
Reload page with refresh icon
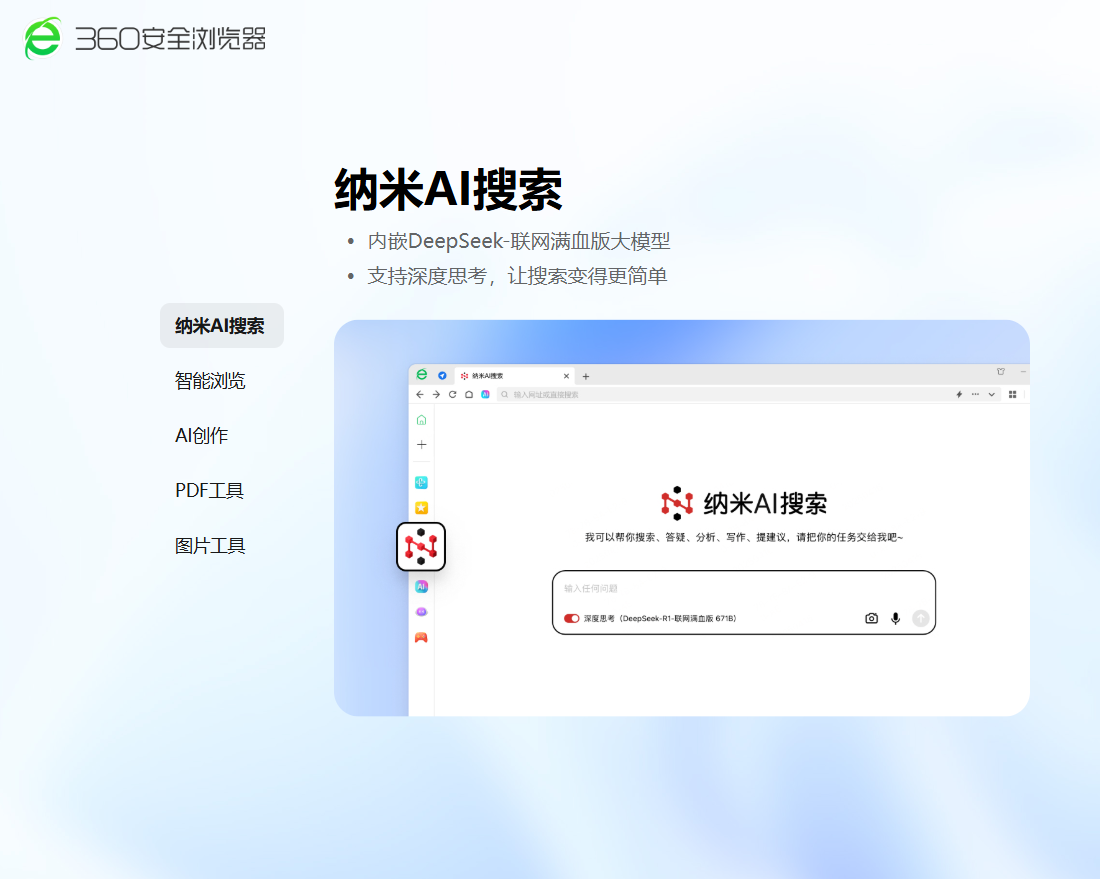click(x=452, y=394)
